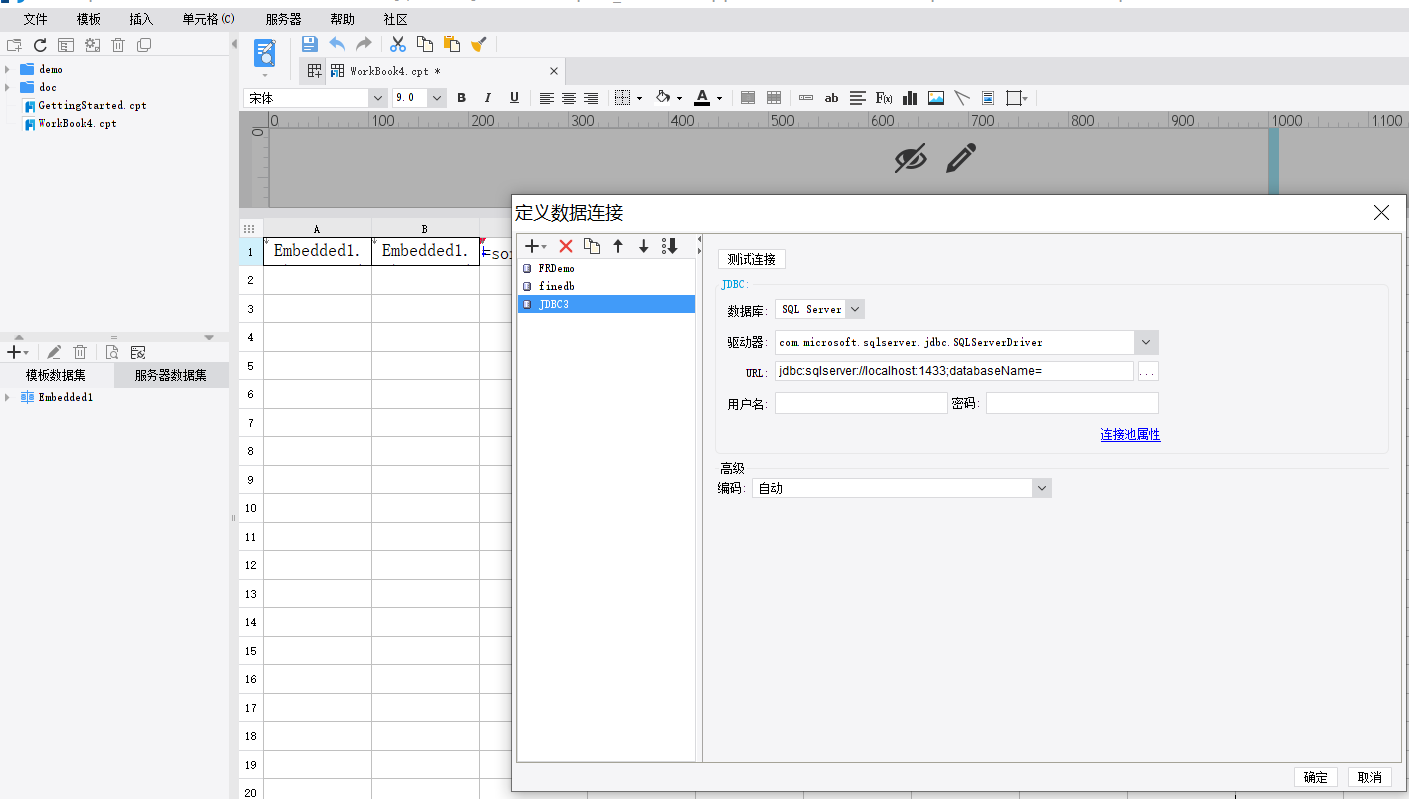Click the Cut scissors icon
Image resolution: width=1409 pixels, height=799 pixels.
coord(398,44)
